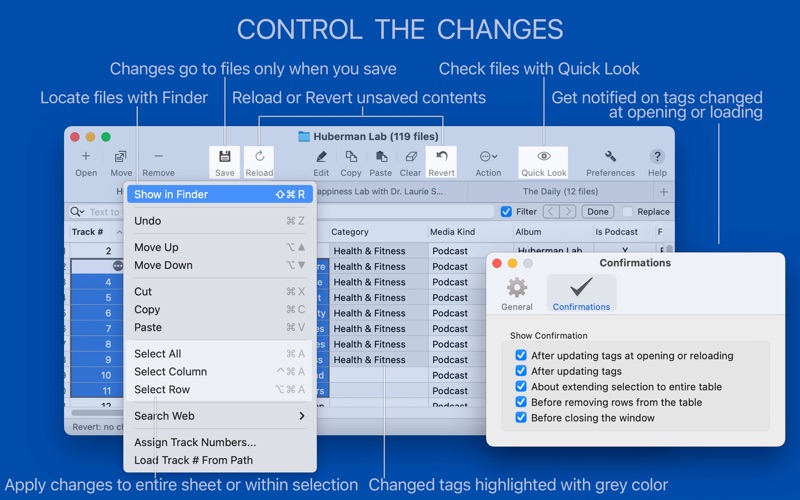
Task: Click the Open toolbar icon
Action: click(x=86, y=156)
